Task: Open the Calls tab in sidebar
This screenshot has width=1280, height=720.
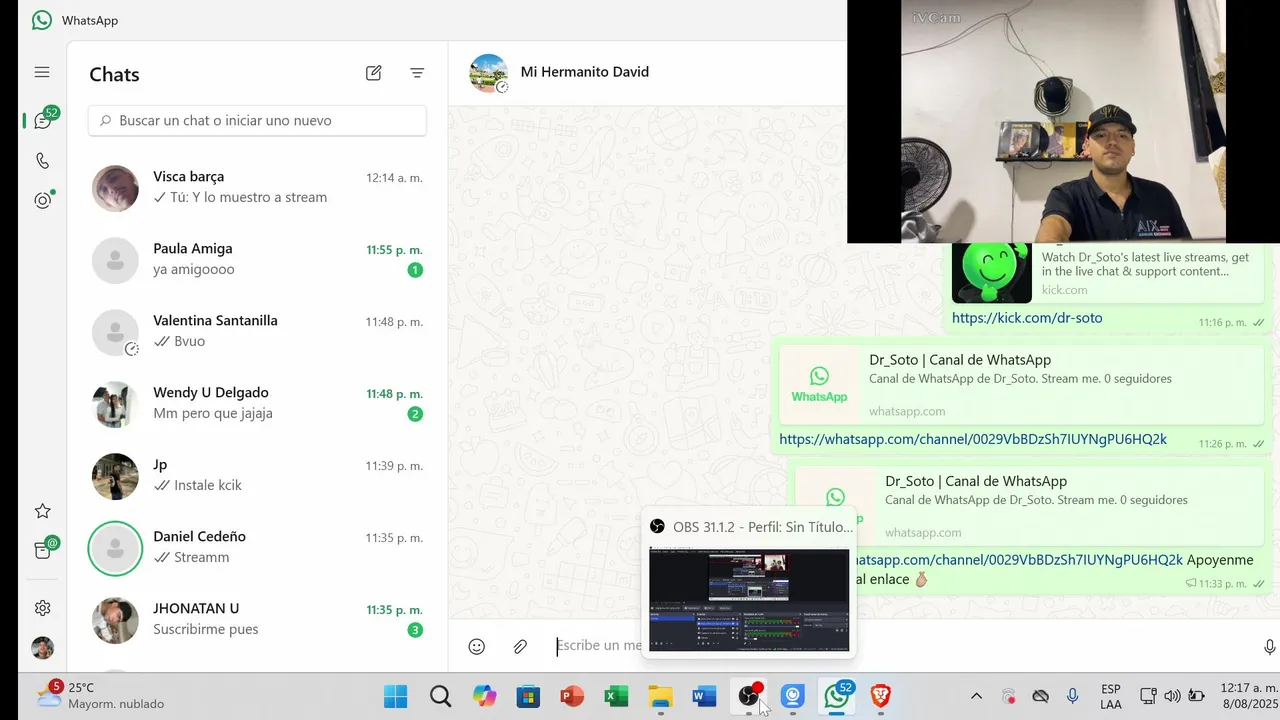Action: pos(42,160)
